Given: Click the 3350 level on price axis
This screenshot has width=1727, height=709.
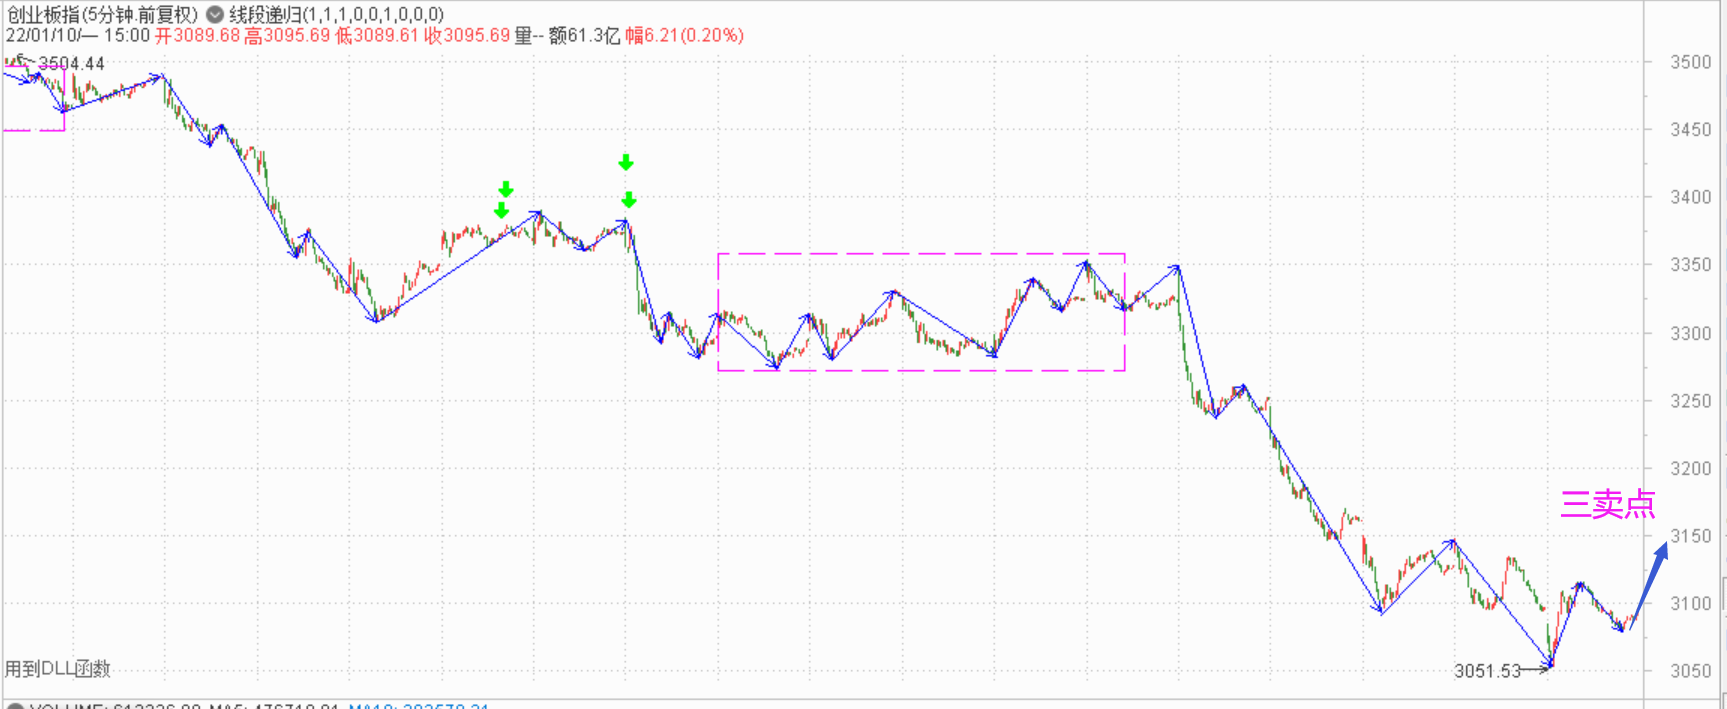Looking at the screenshot, I should (1690, 265).
